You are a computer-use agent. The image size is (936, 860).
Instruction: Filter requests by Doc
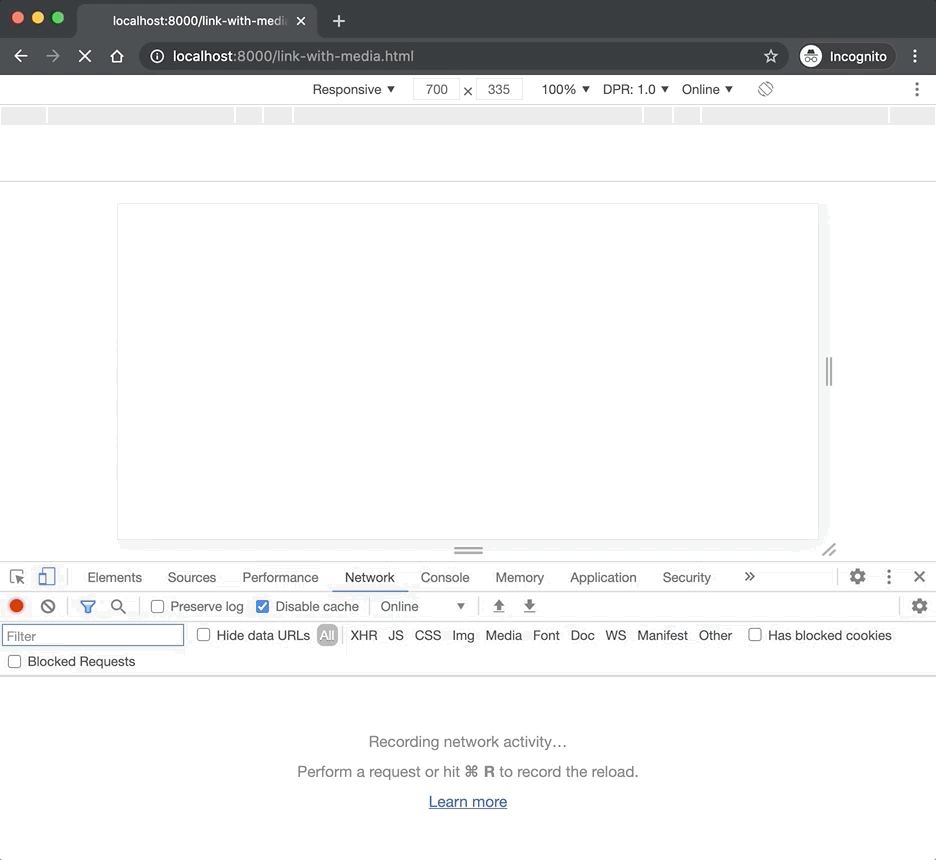(x=583, y=635)
